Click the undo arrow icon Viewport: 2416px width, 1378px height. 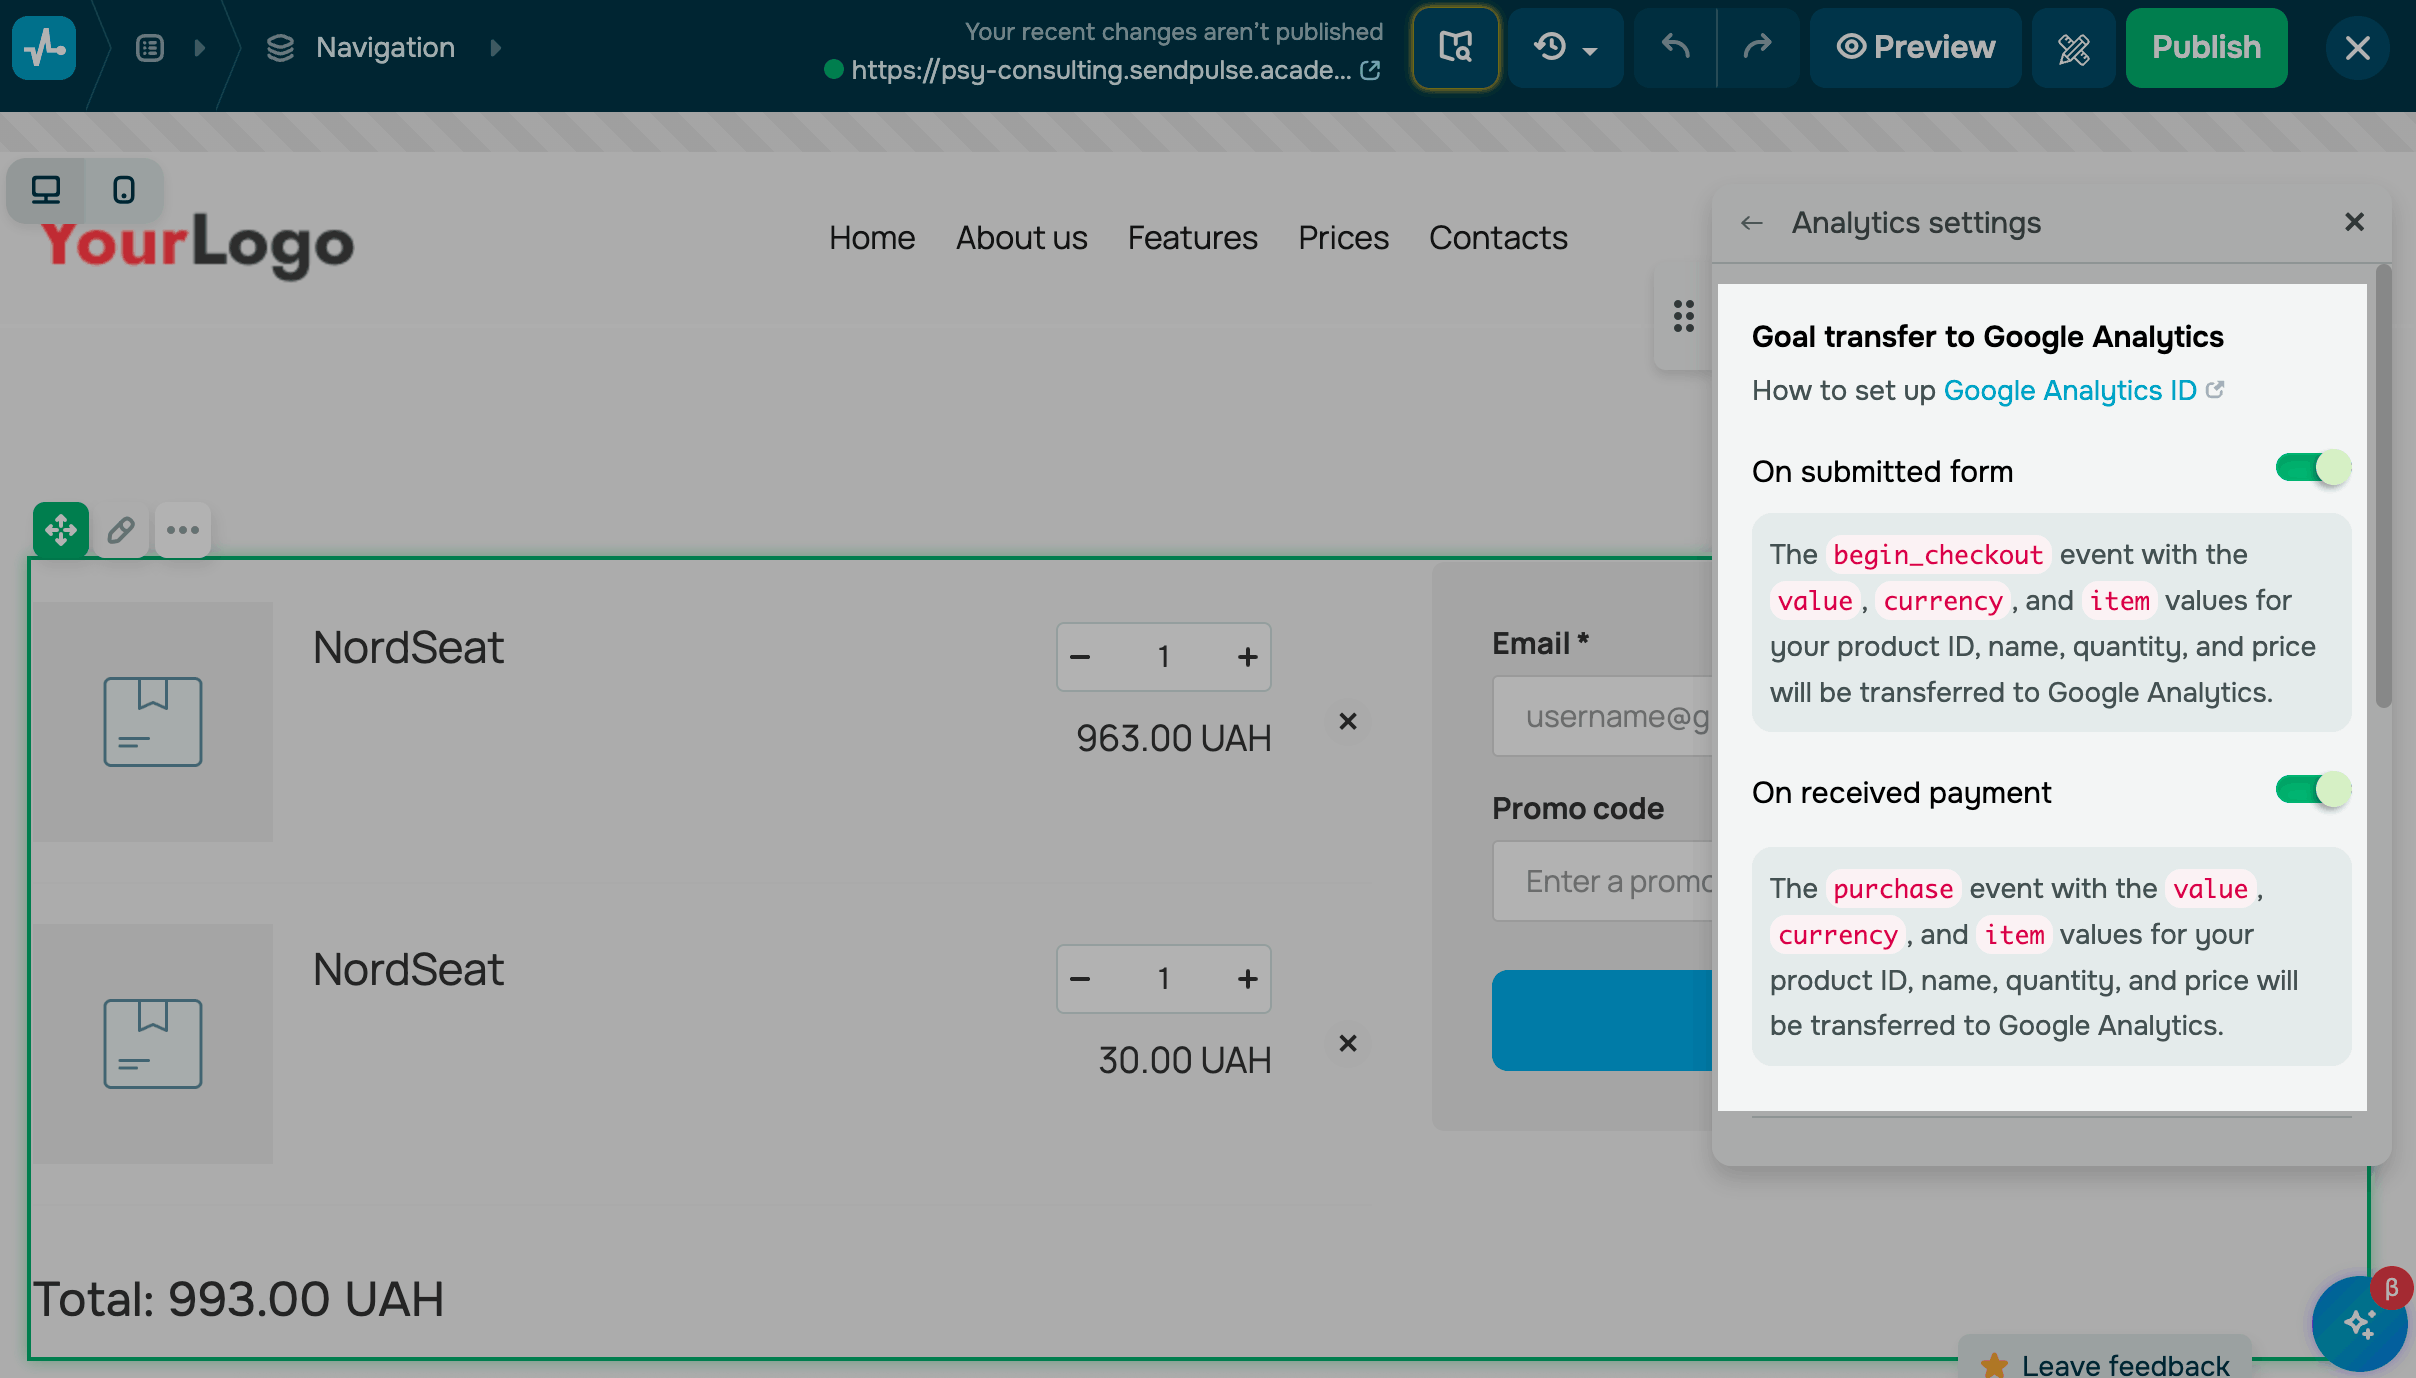click(x=1675, y=47)
